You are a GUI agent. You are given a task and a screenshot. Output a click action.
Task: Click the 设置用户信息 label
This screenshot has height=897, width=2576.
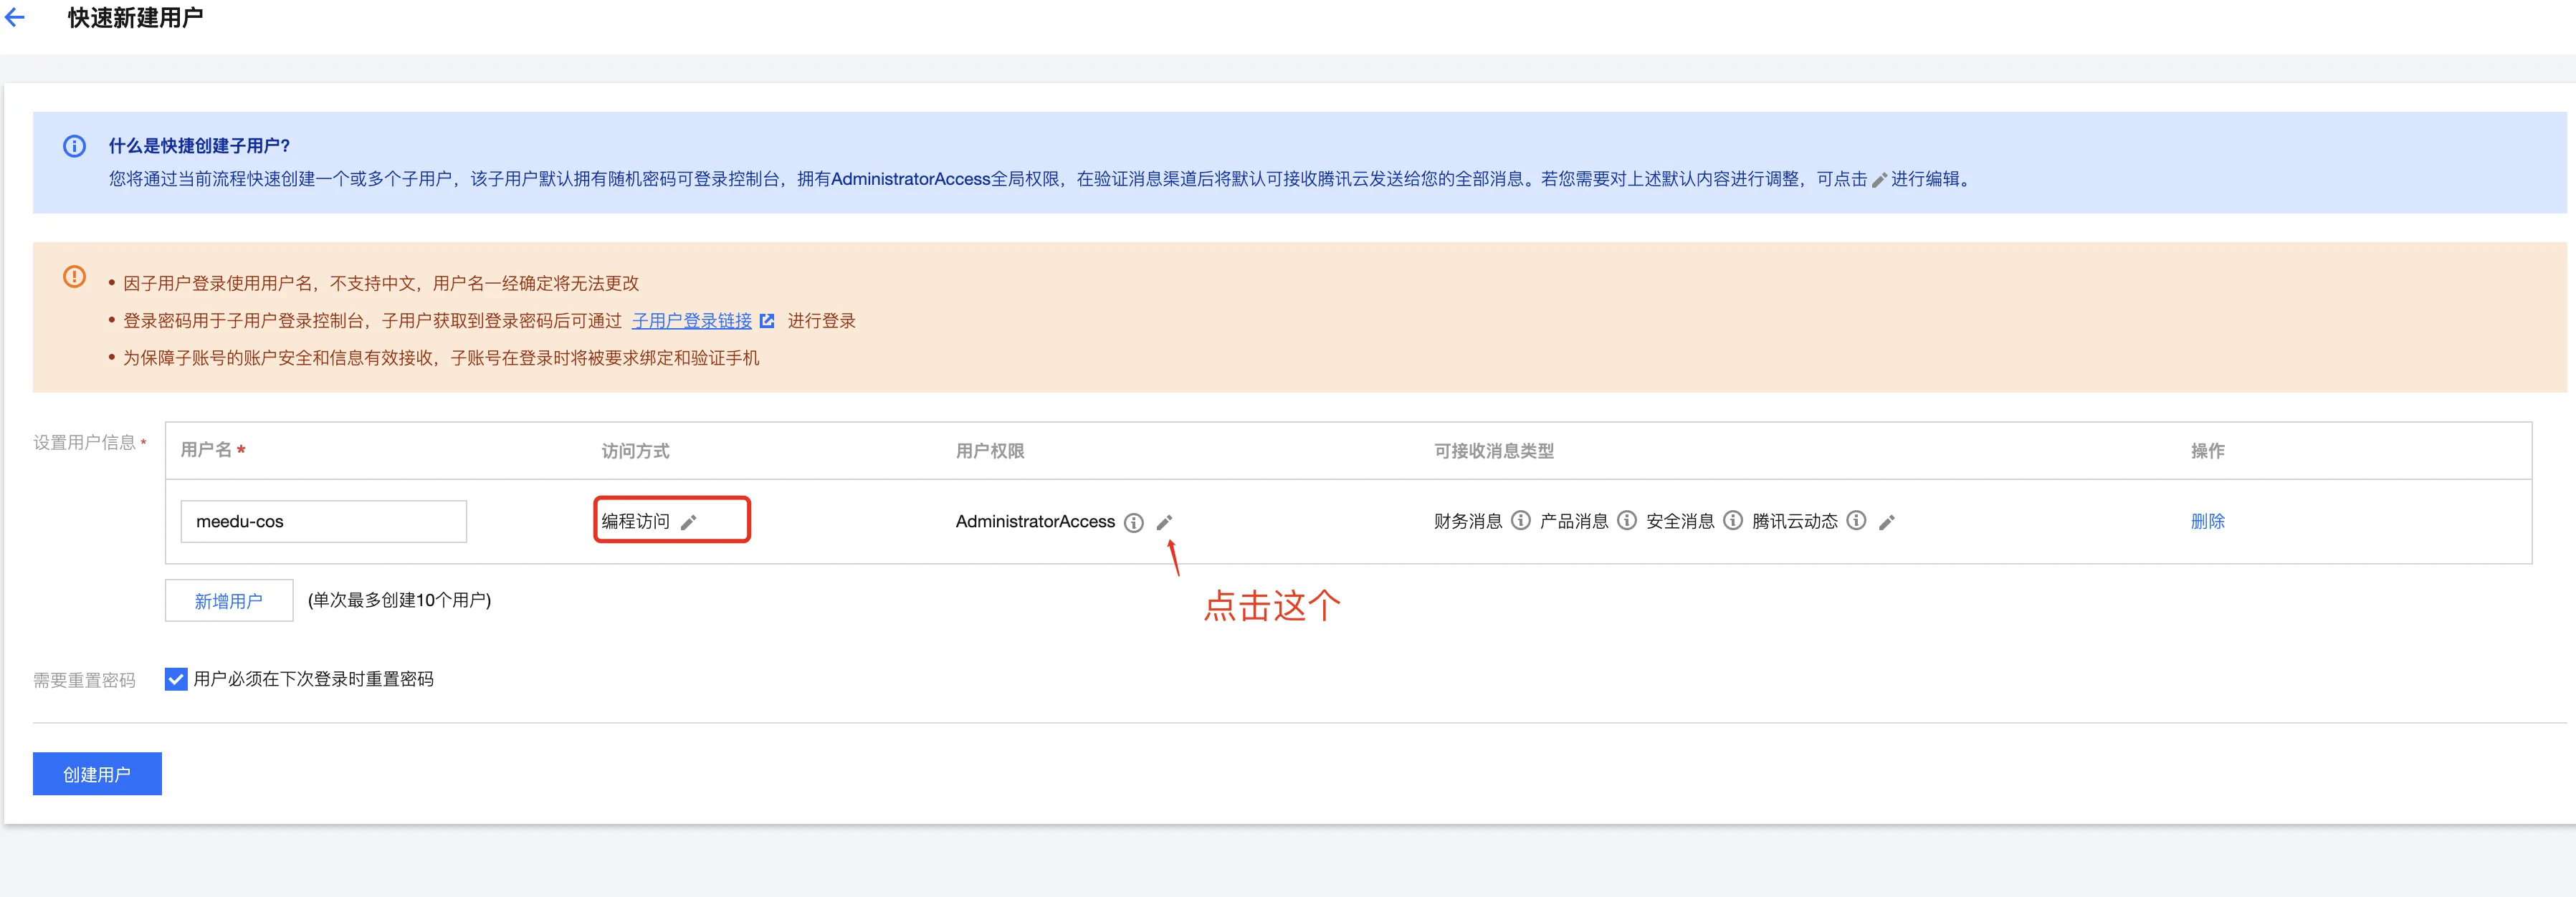click(84, 442)
